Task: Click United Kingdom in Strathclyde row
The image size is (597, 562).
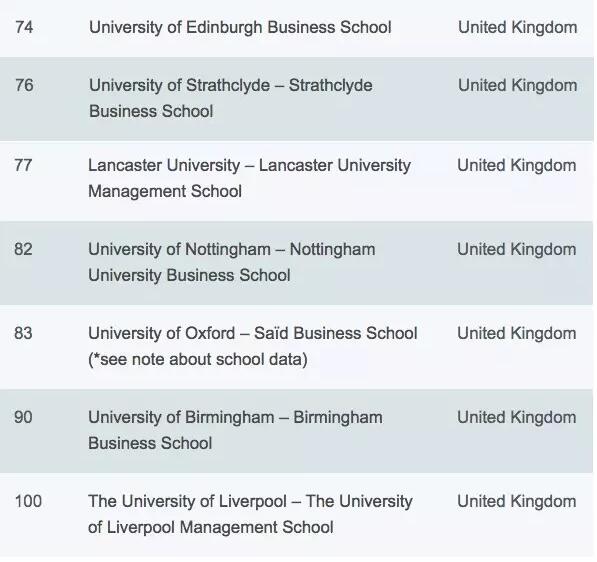Action: [517, 85]
